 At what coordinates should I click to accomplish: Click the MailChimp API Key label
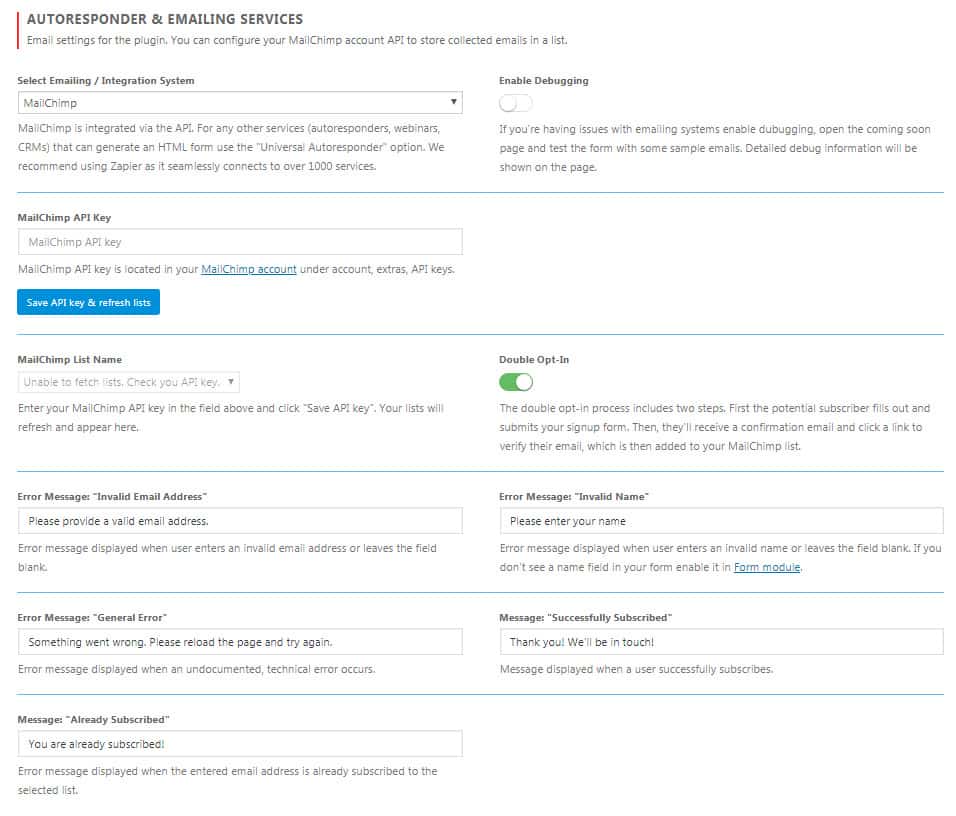point(64,218)
